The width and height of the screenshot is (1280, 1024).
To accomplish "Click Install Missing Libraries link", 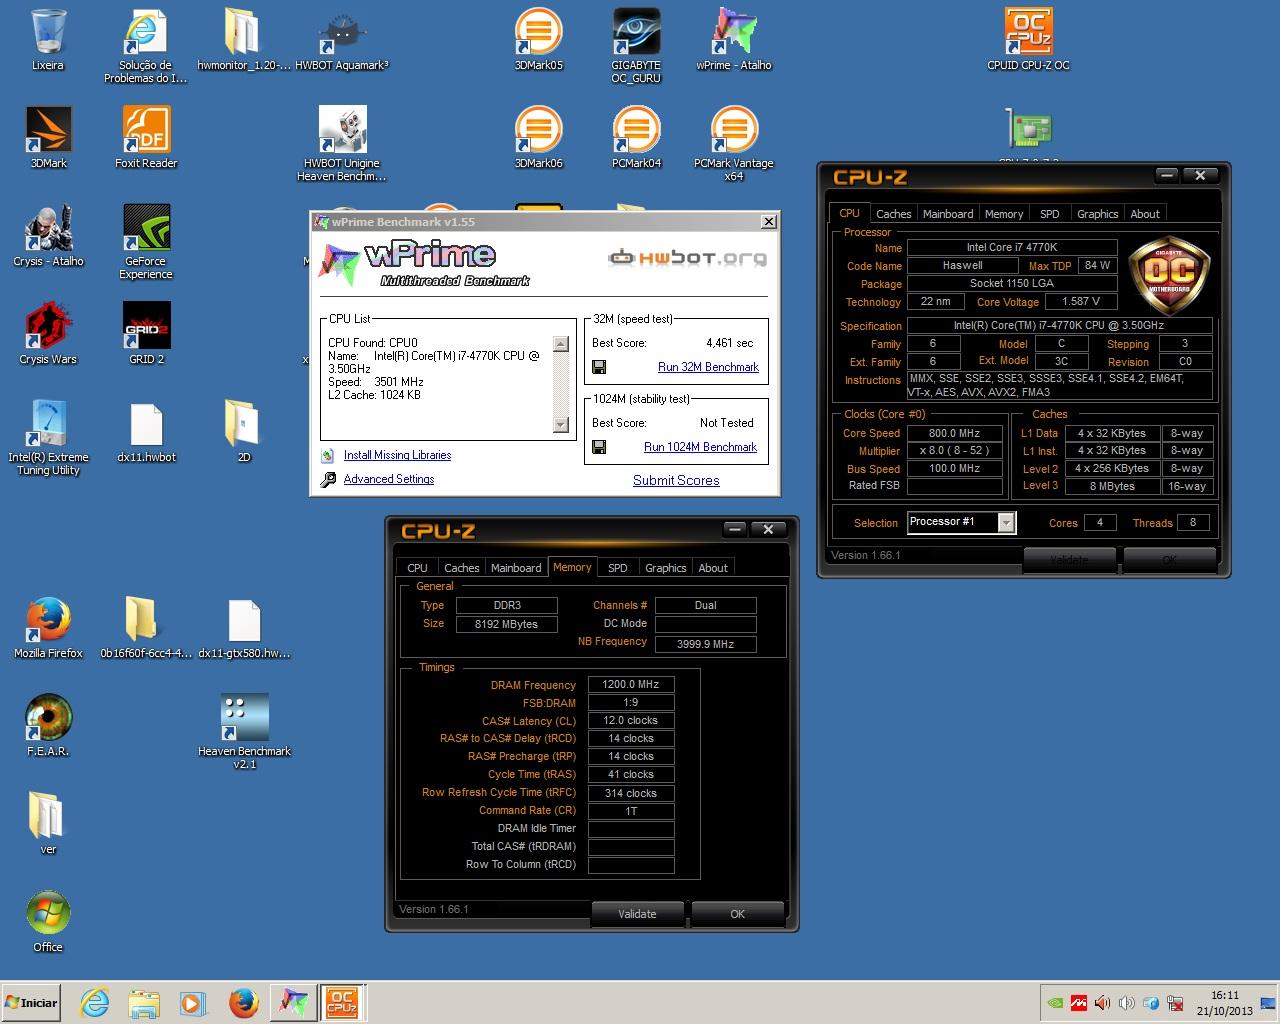I will (x=397, y=455).
